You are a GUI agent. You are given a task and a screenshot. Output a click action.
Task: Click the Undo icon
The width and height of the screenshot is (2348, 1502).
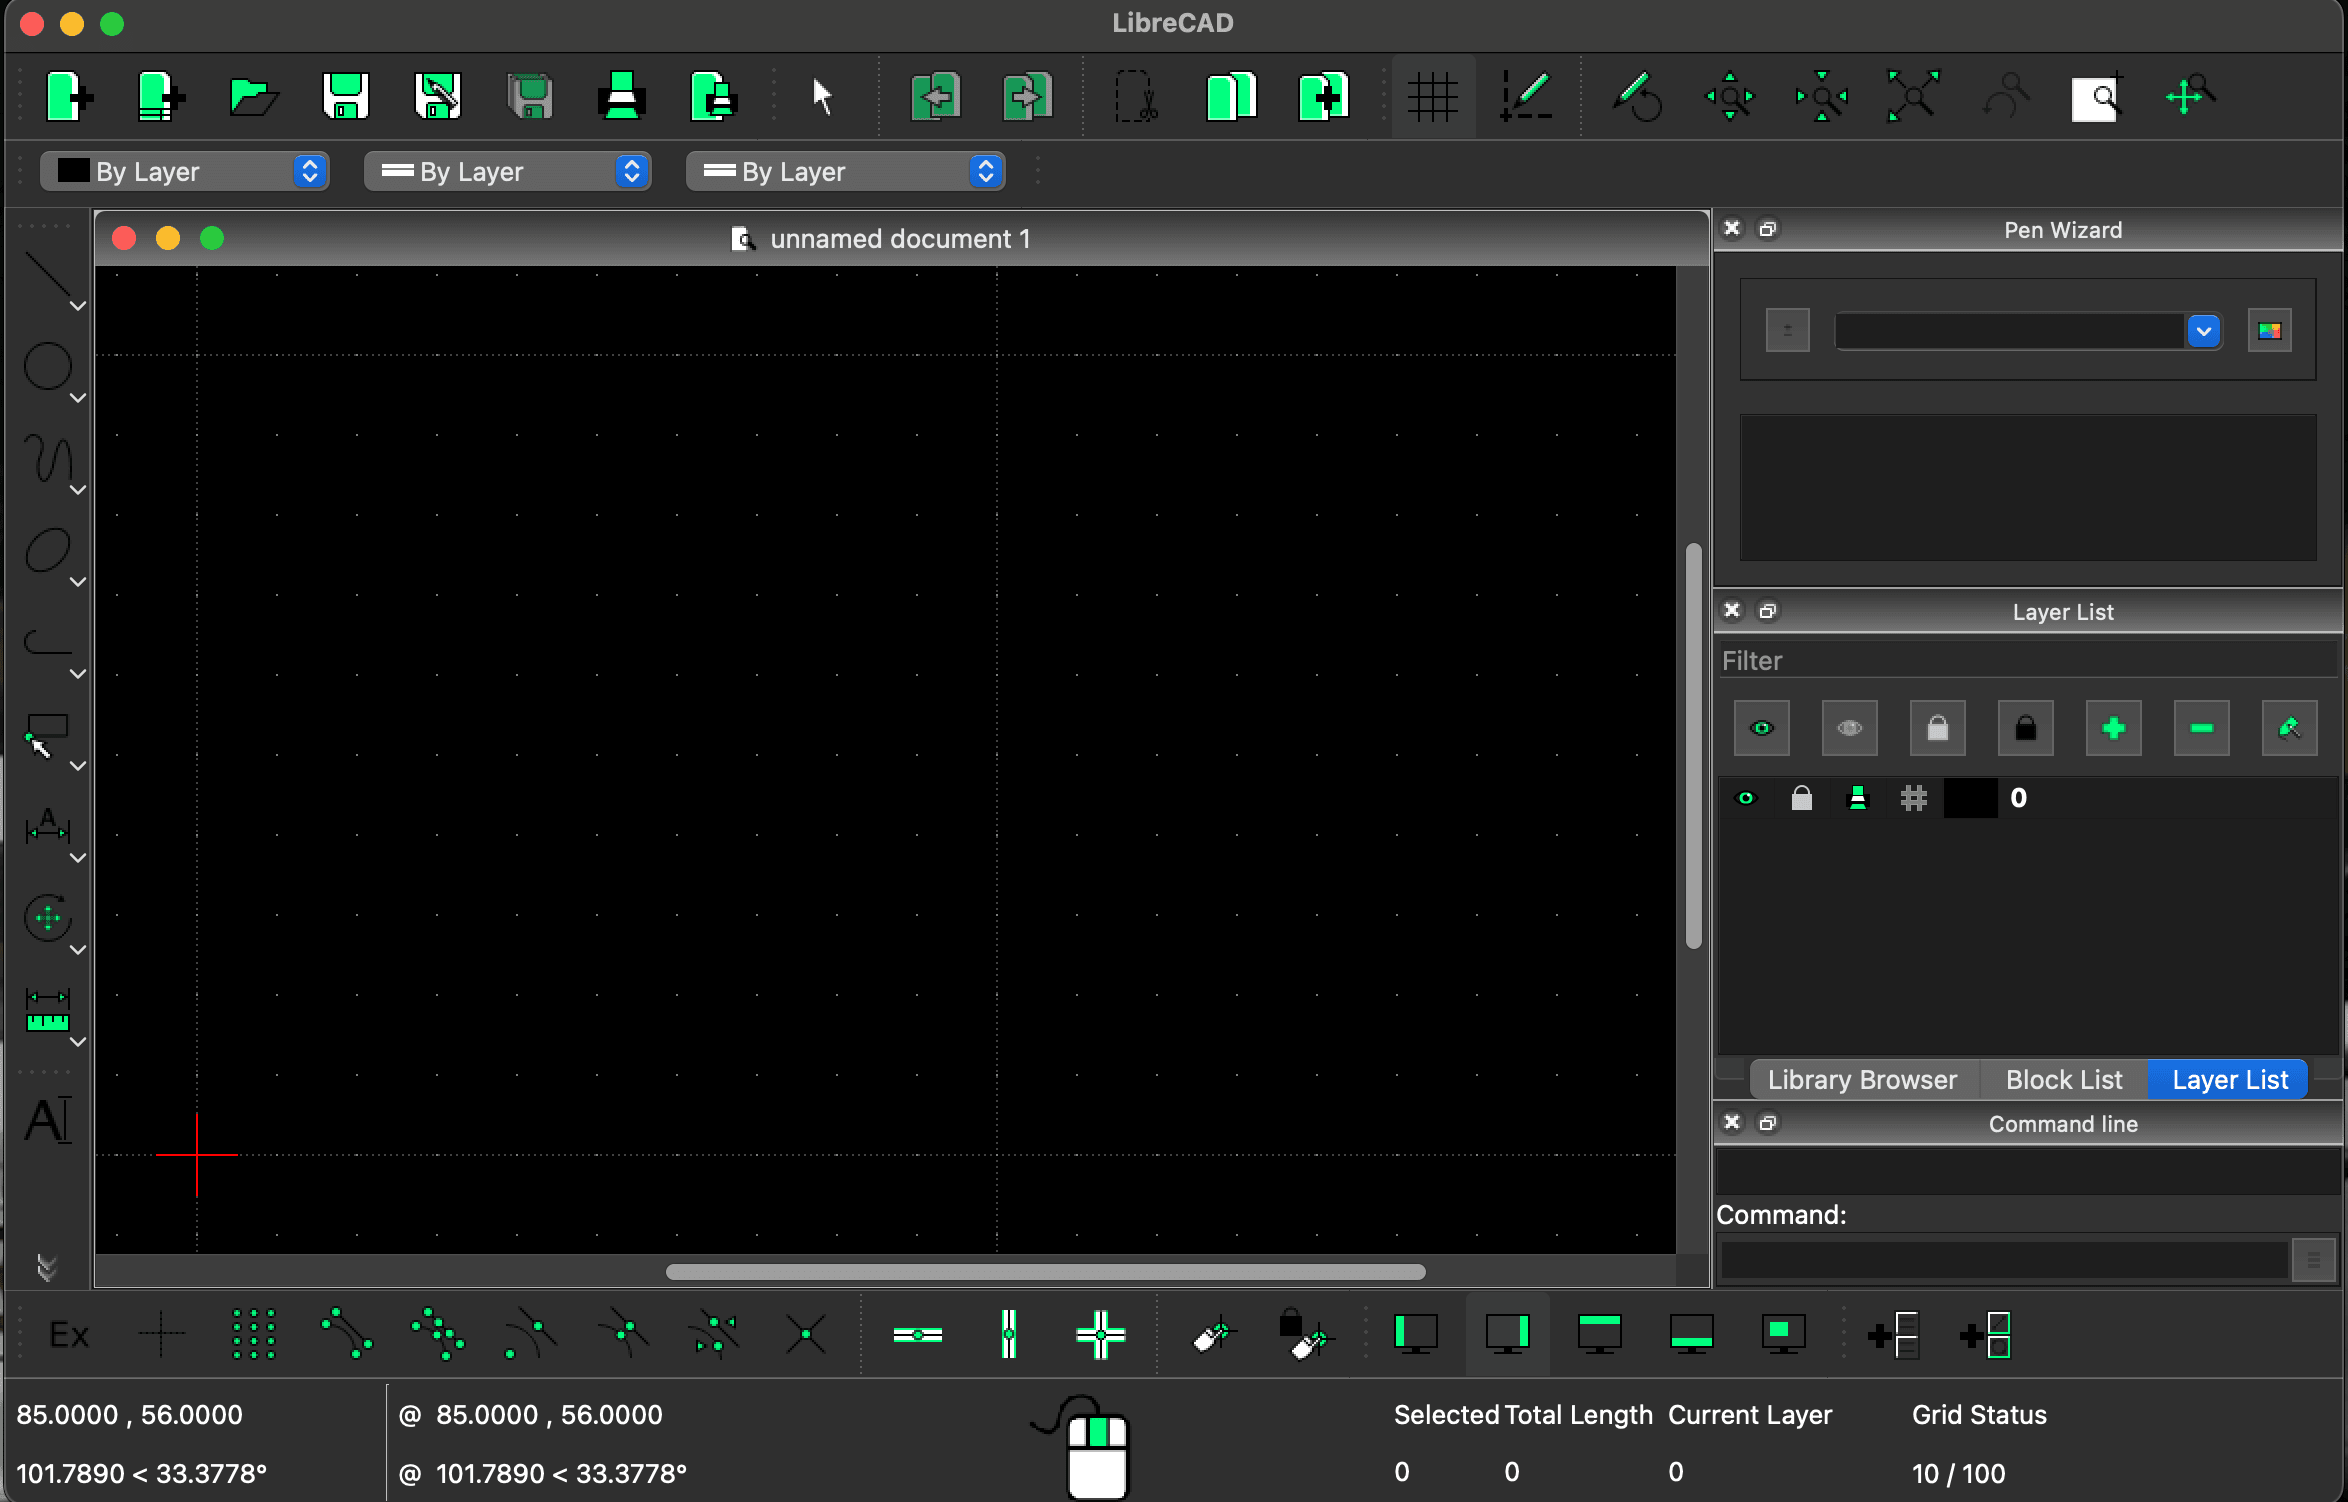pyautogui.click(x=935, y=97)
